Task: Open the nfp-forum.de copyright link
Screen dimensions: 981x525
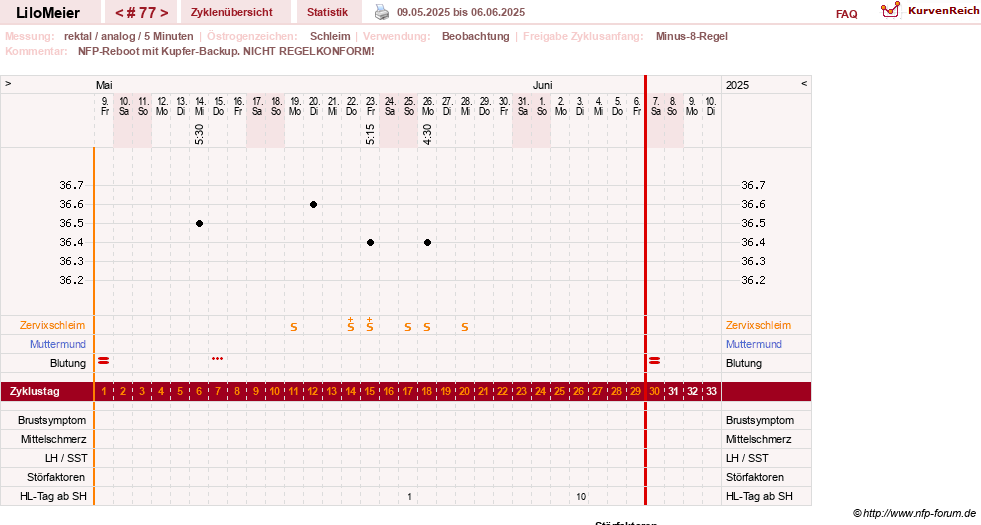Action: [914, 514]
